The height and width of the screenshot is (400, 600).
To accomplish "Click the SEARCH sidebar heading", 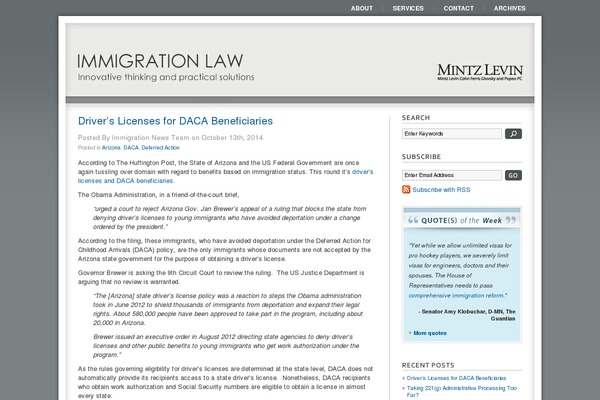I will (416, 118).
